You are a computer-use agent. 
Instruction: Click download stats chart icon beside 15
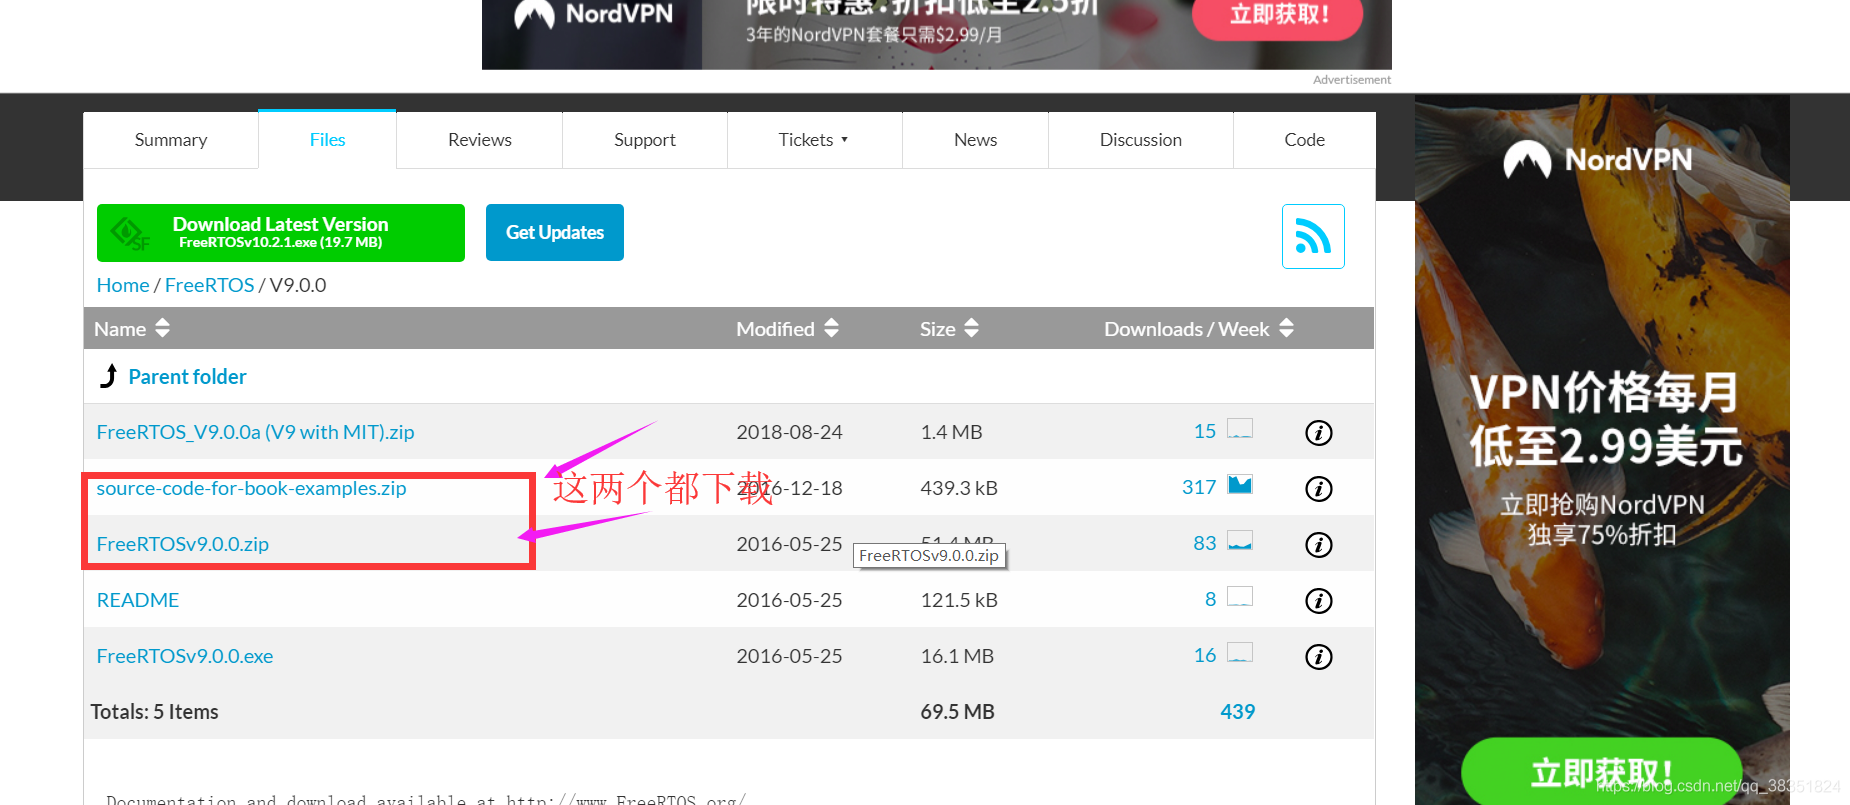point(1240,429)
